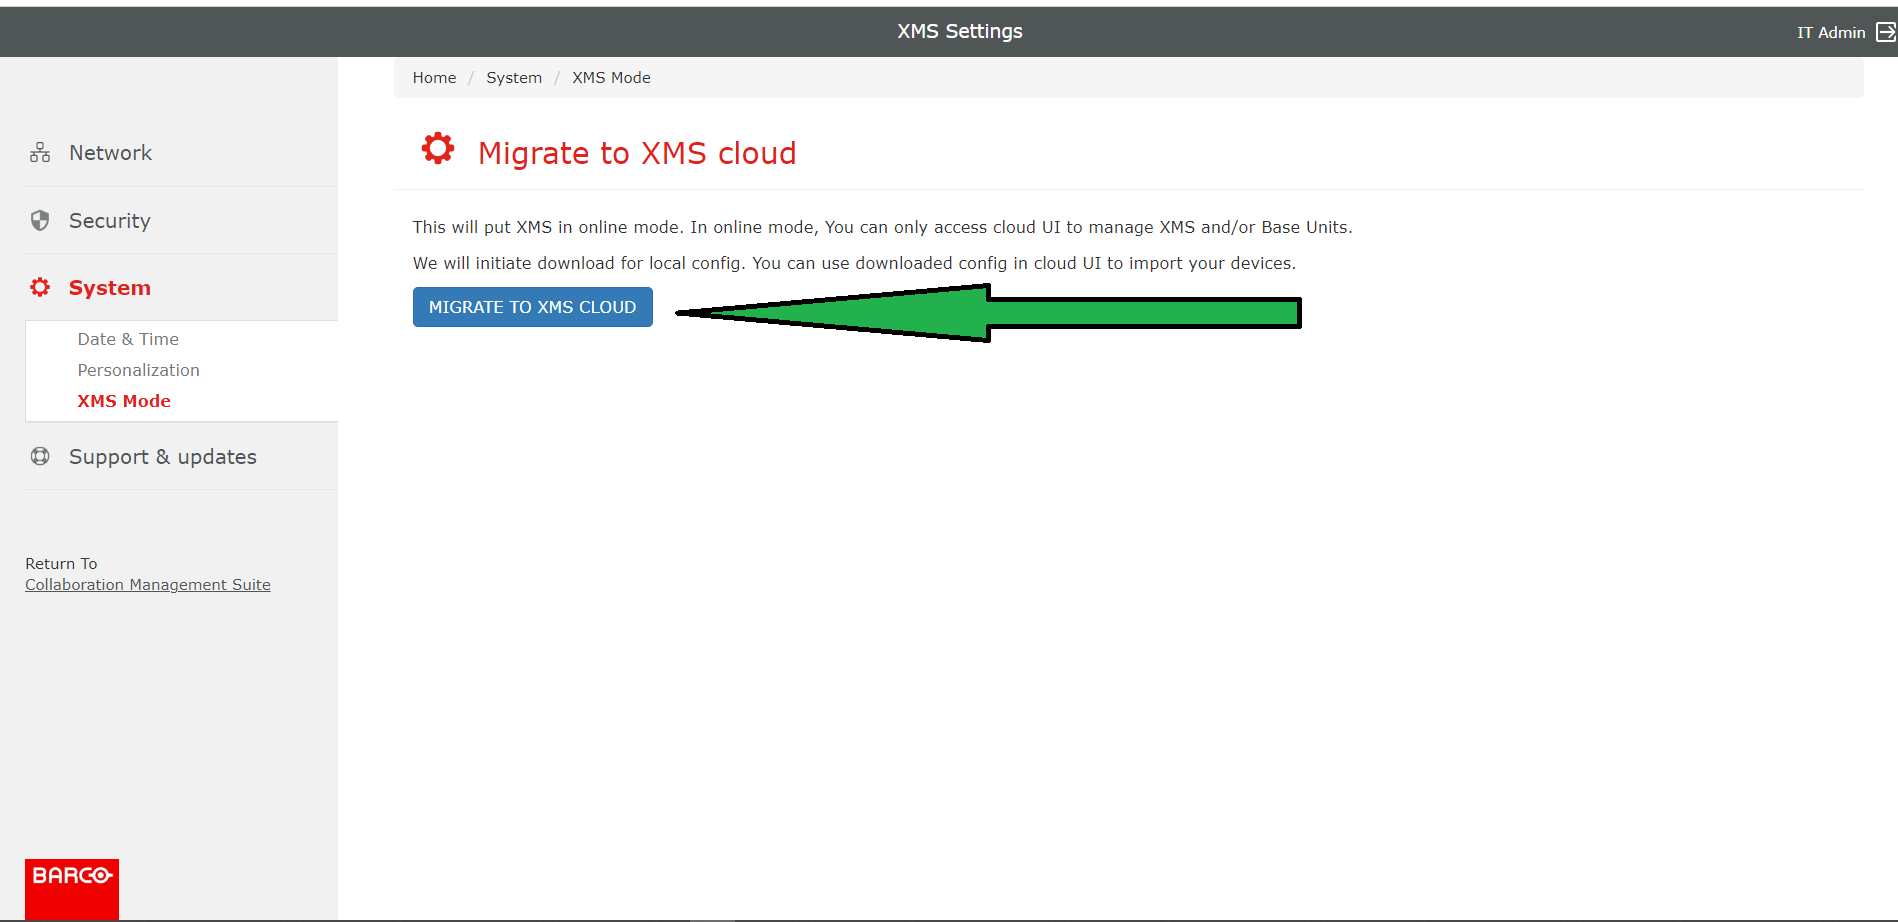Select Personalization submenu item
This screenshot has width=1898, height=922.
(x=138, y=370)
